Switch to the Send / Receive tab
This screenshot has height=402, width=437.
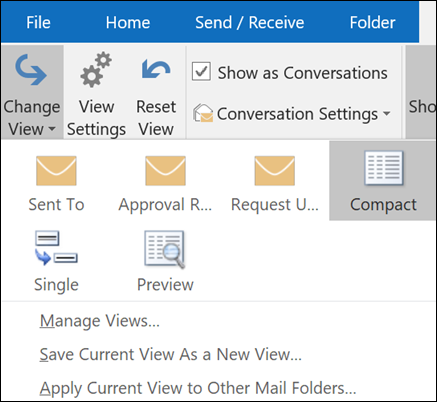(x=250, y=23)
